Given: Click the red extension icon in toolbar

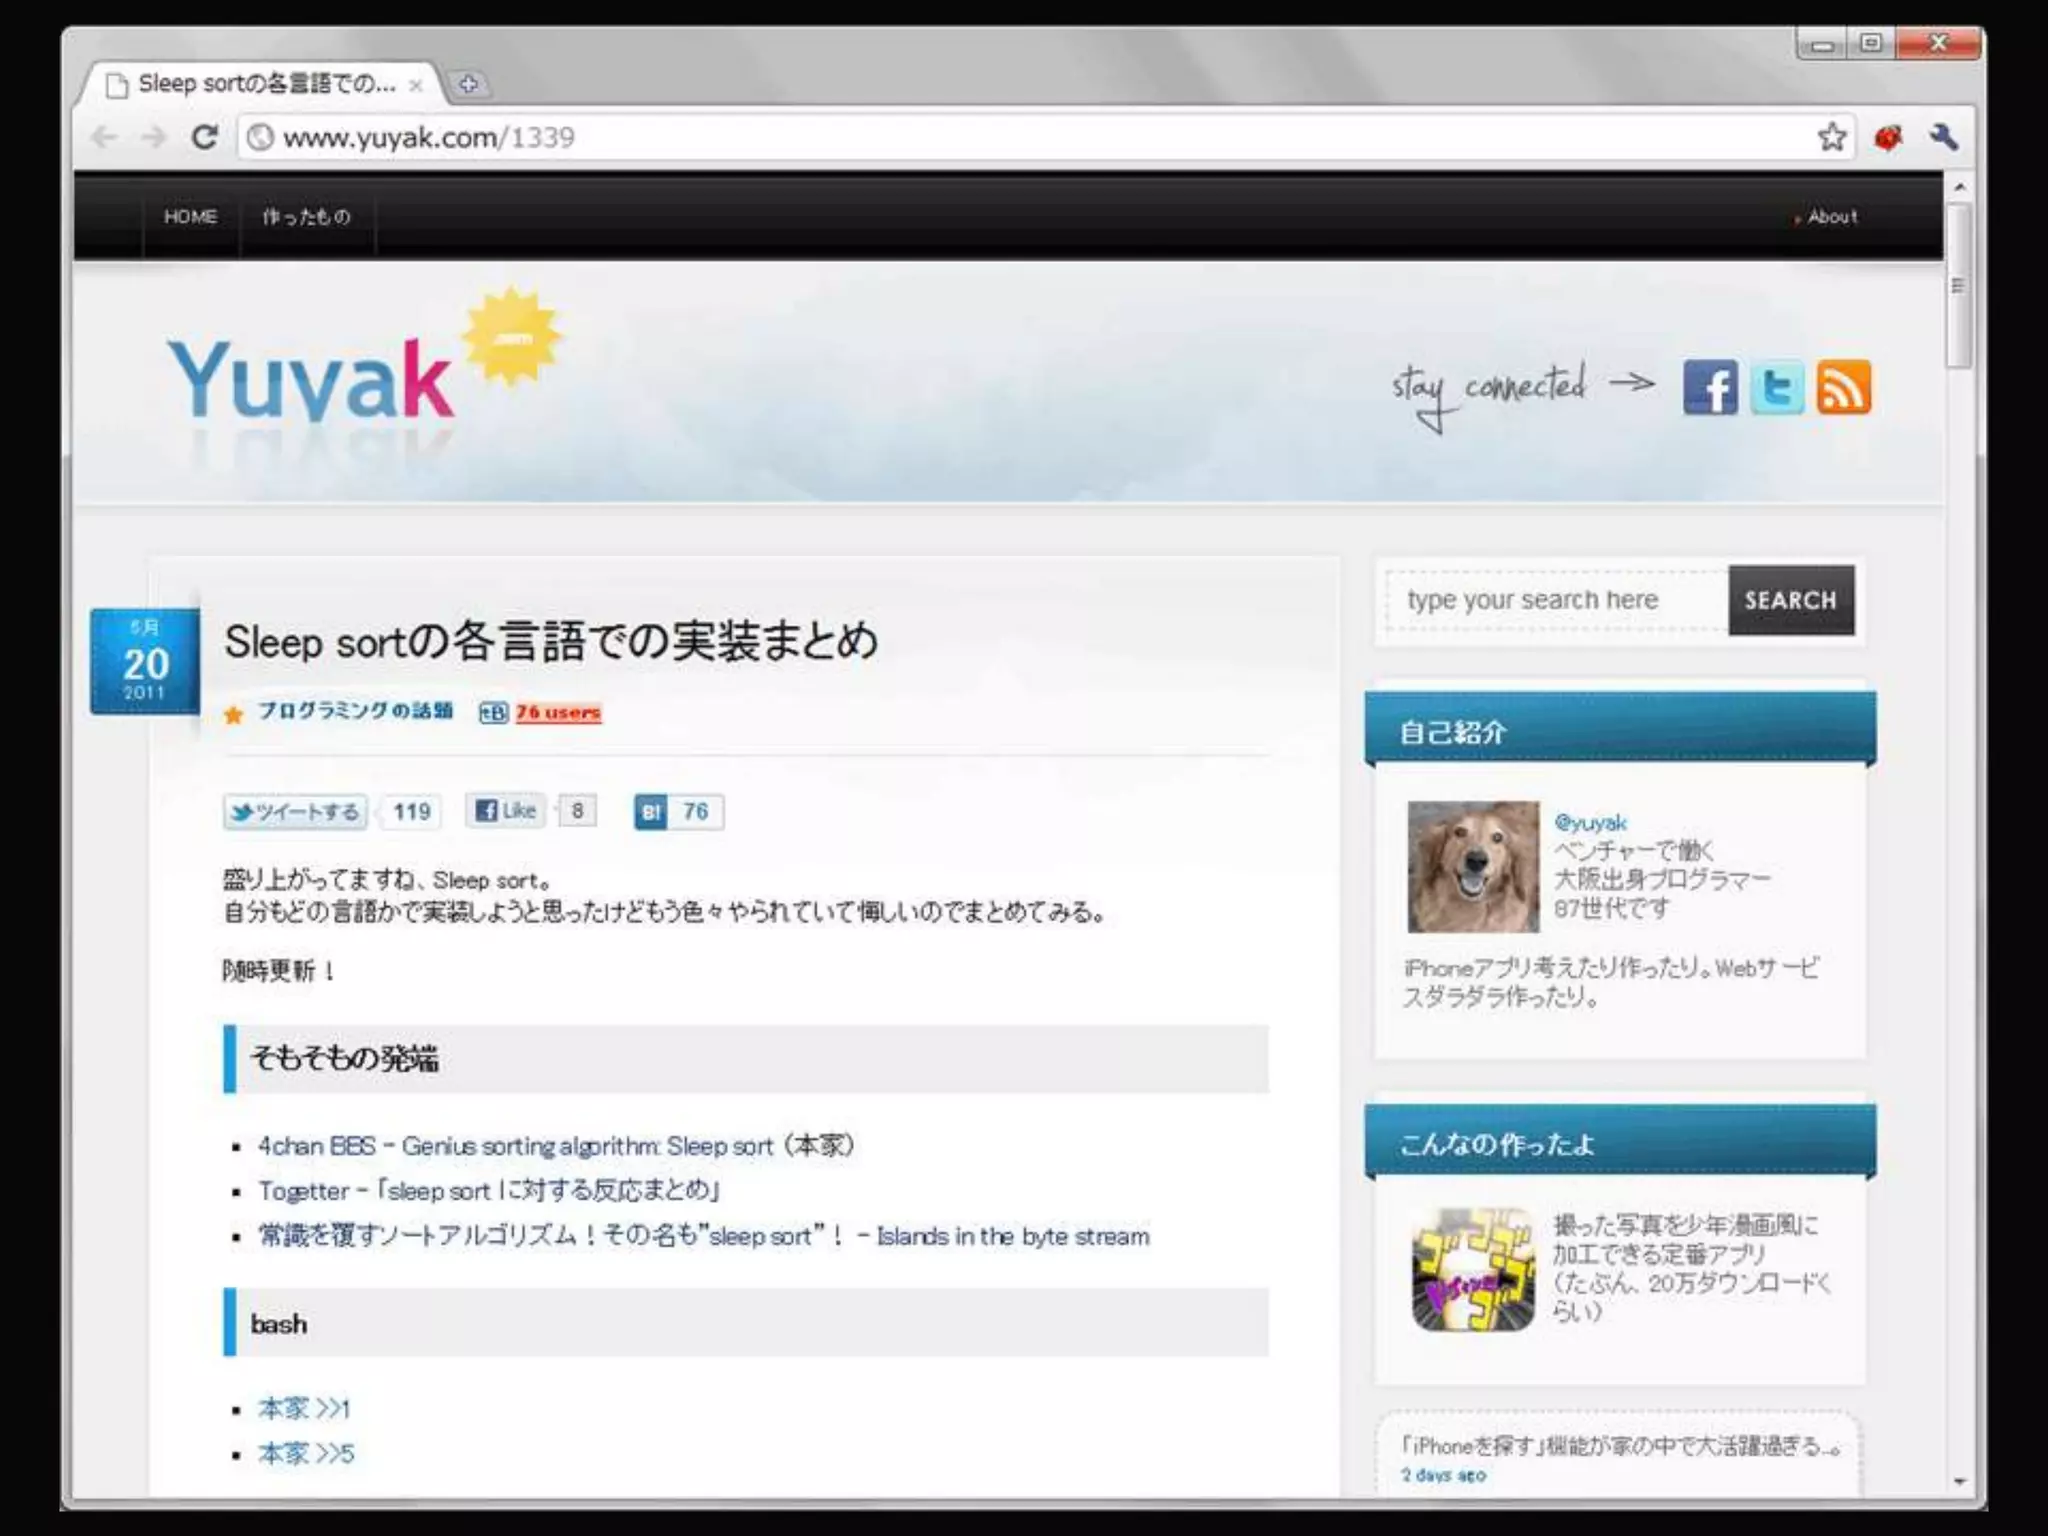Looking at the screenshot, I should click(1887, 137).
